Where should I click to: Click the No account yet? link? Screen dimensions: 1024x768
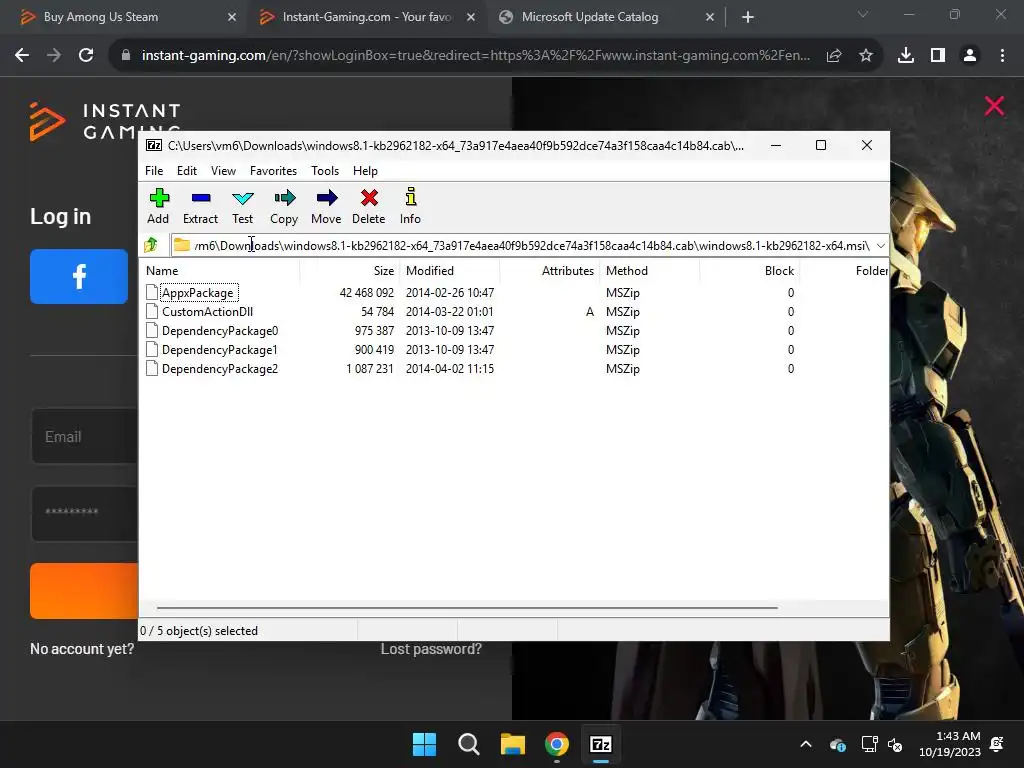(x=82, y=648)
